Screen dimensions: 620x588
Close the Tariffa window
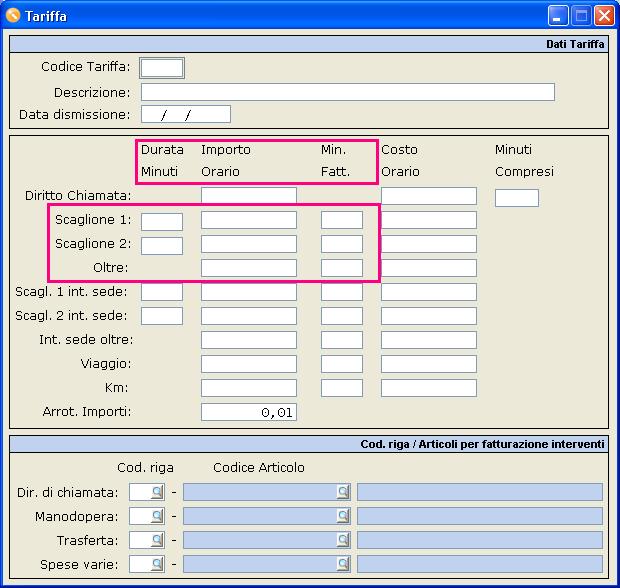(x=605, y=16)
